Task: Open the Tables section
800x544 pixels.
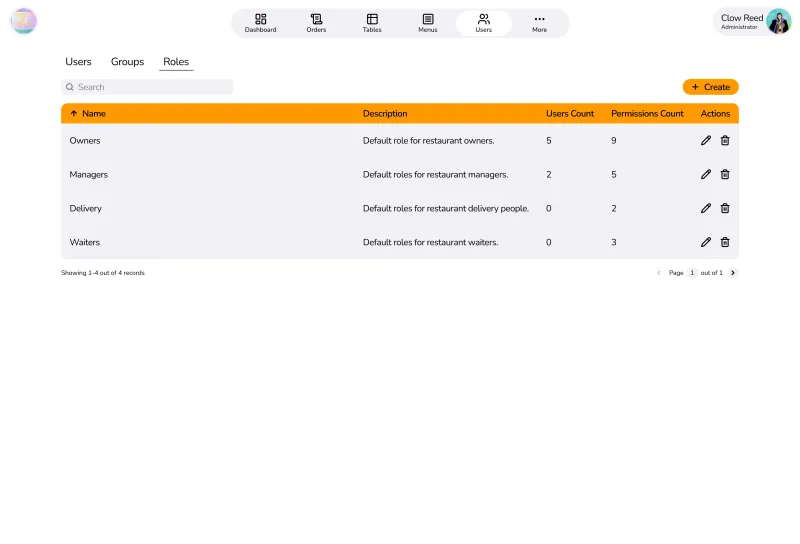Action: click(372, 23)
